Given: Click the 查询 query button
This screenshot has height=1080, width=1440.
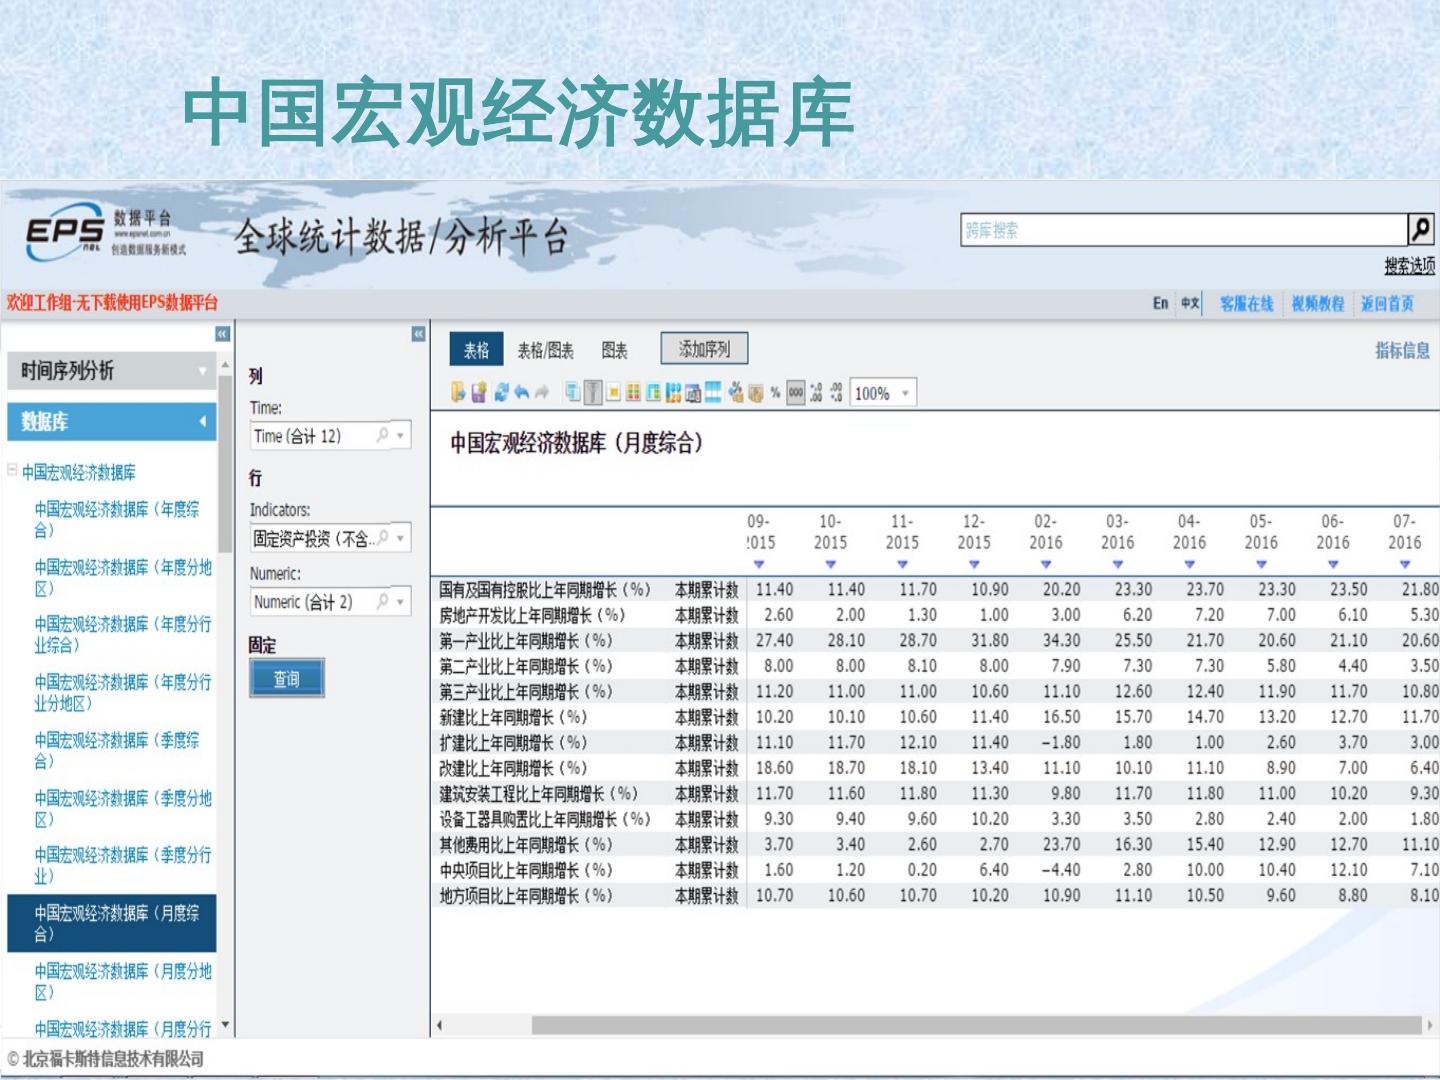Looking at the screenshot, I should (x=286, y=679).
